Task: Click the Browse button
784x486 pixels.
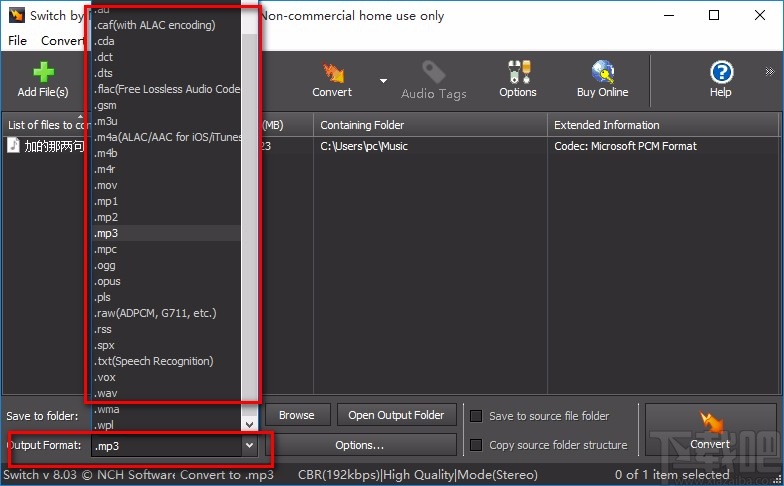Action: click(x=297, y=415)
